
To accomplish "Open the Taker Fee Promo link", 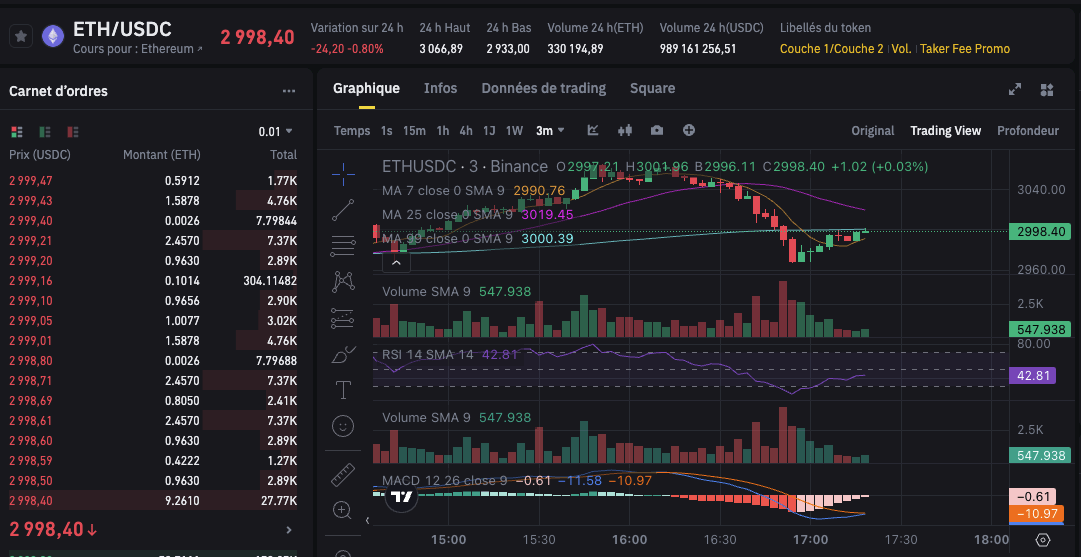I will (x=965, y=49).
